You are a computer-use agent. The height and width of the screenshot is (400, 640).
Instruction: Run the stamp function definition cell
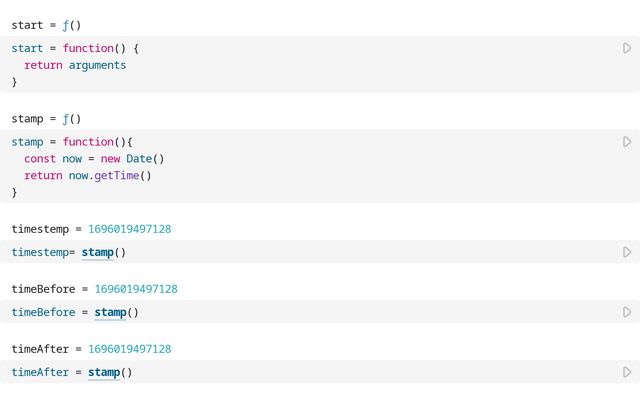click(627, 142)
